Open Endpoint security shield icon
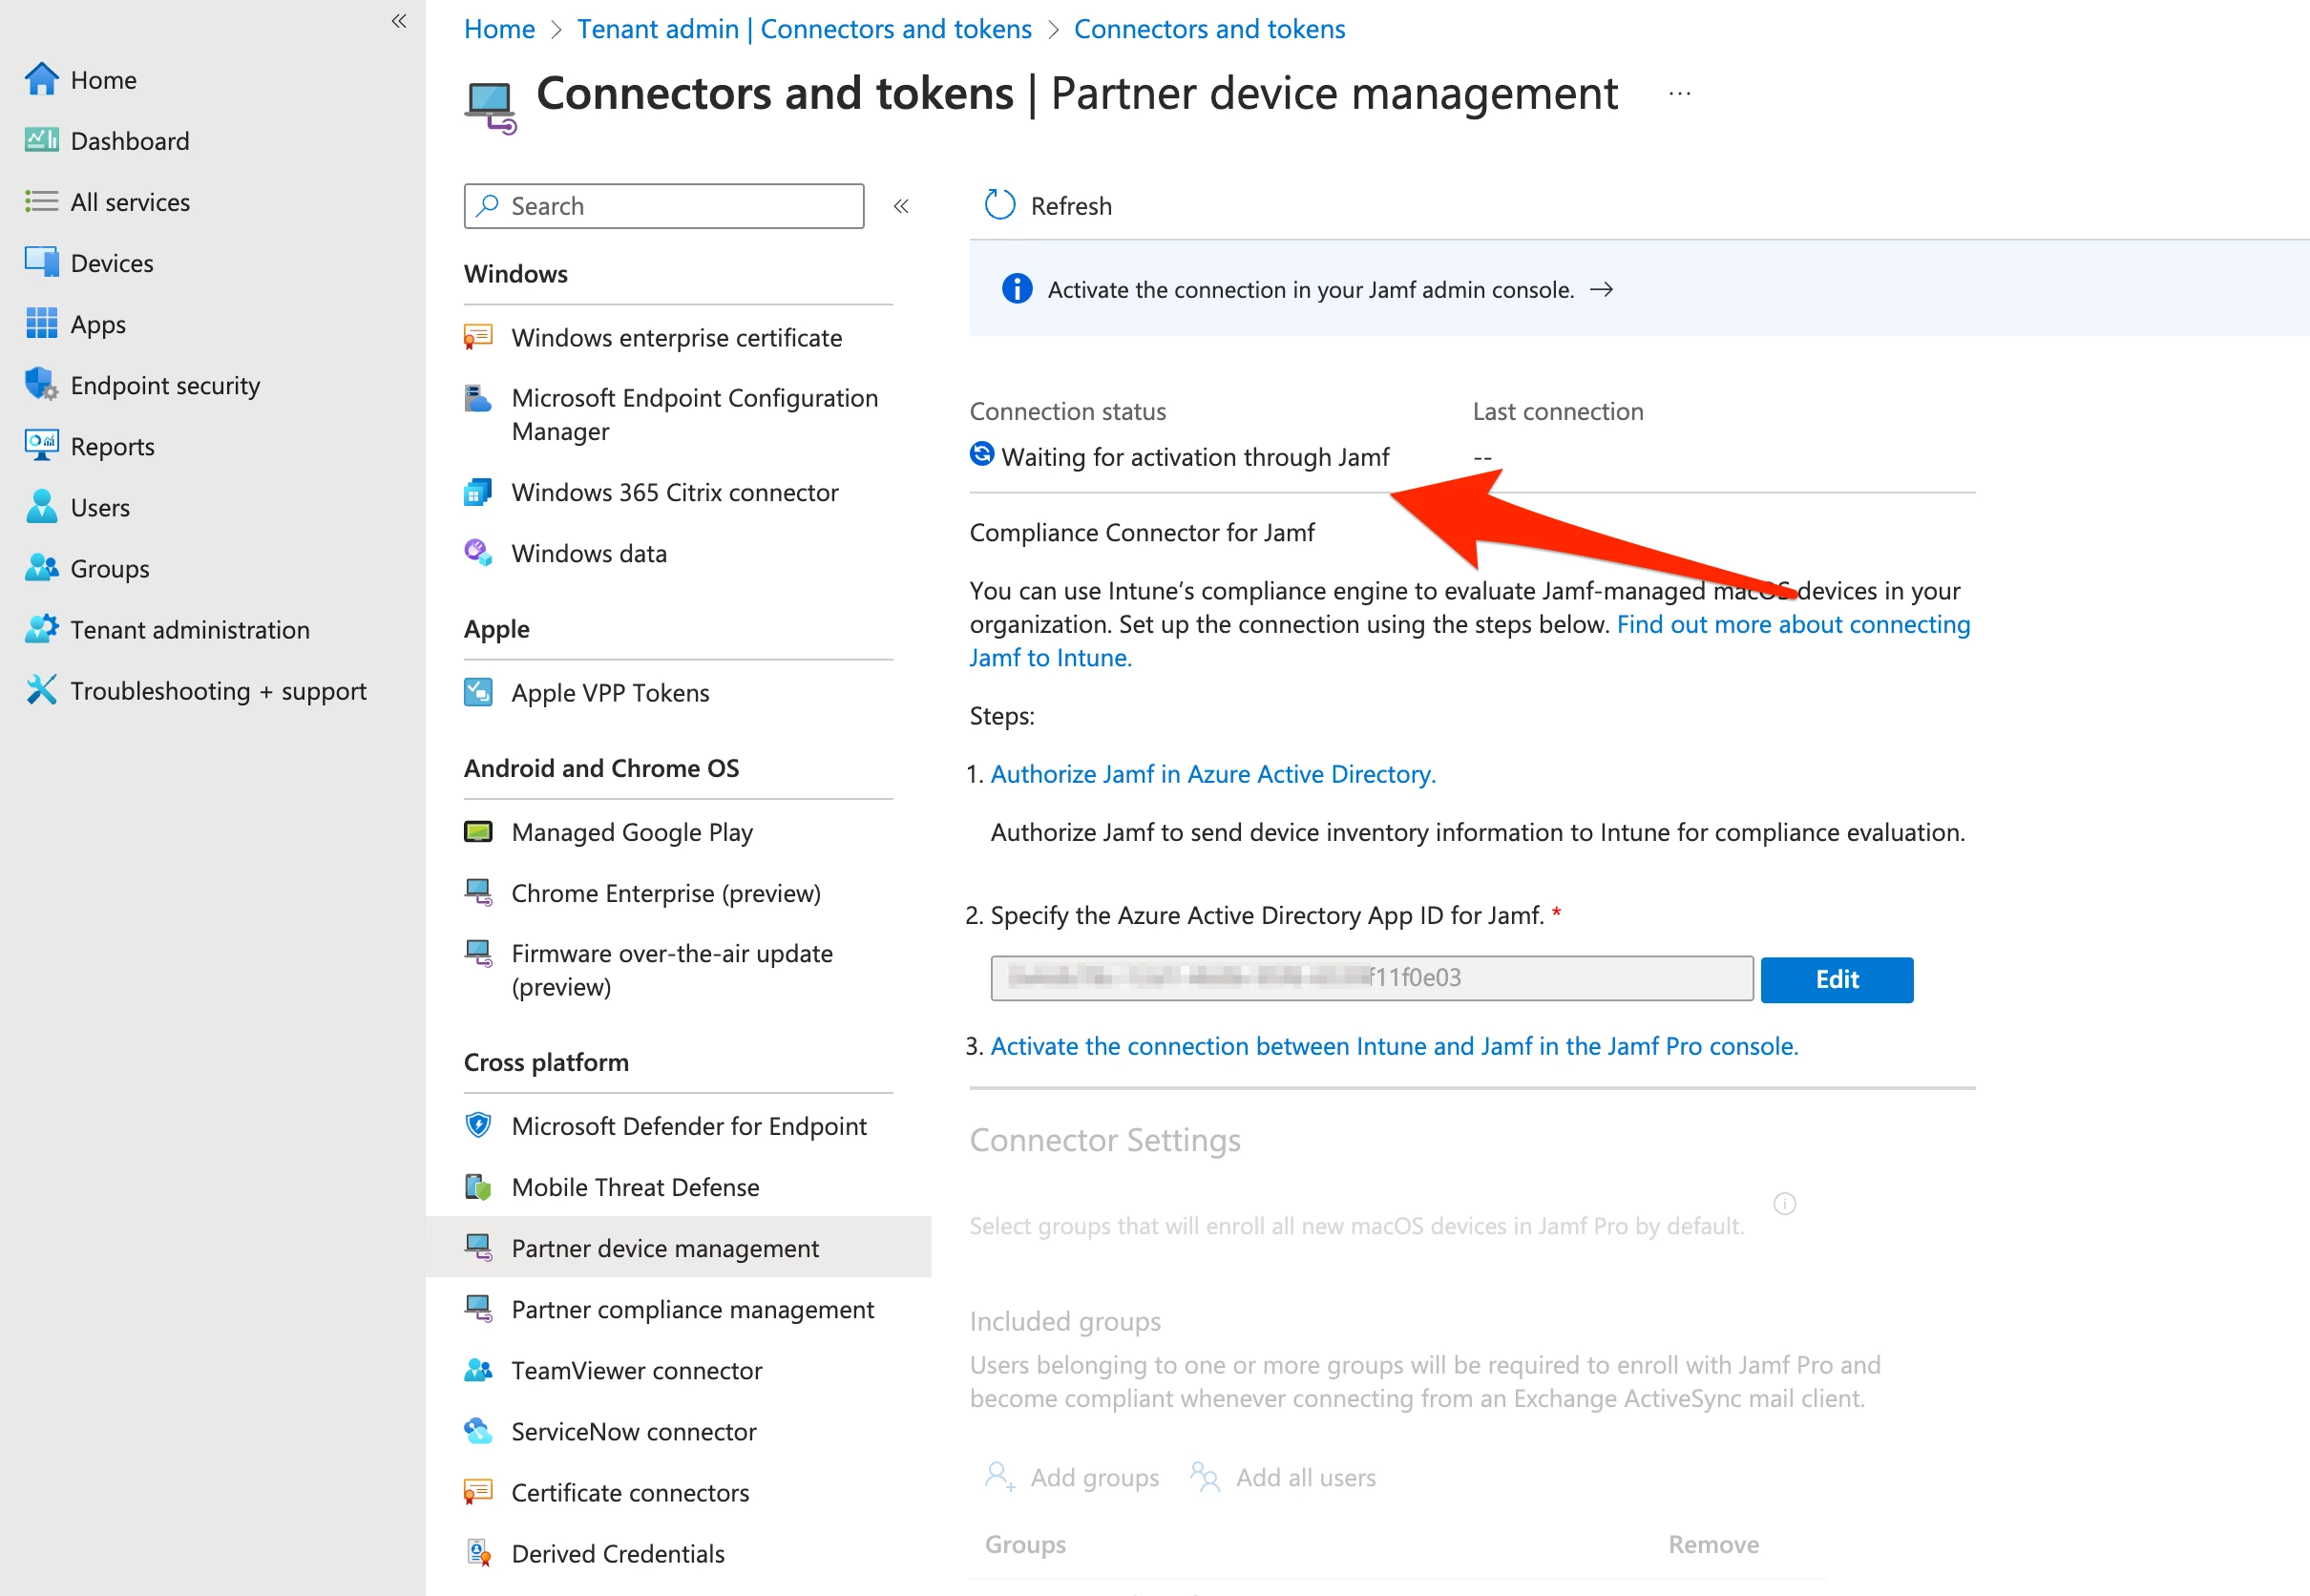 coord(41,384)
